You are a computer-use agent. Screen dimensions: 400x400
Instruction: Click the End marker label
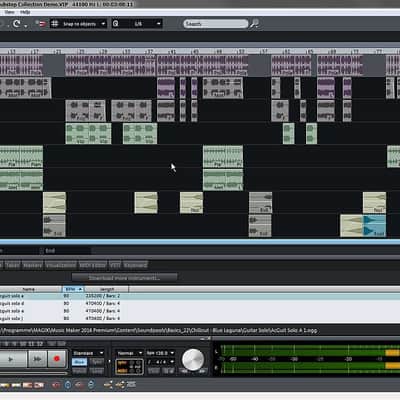pos(50,251)
